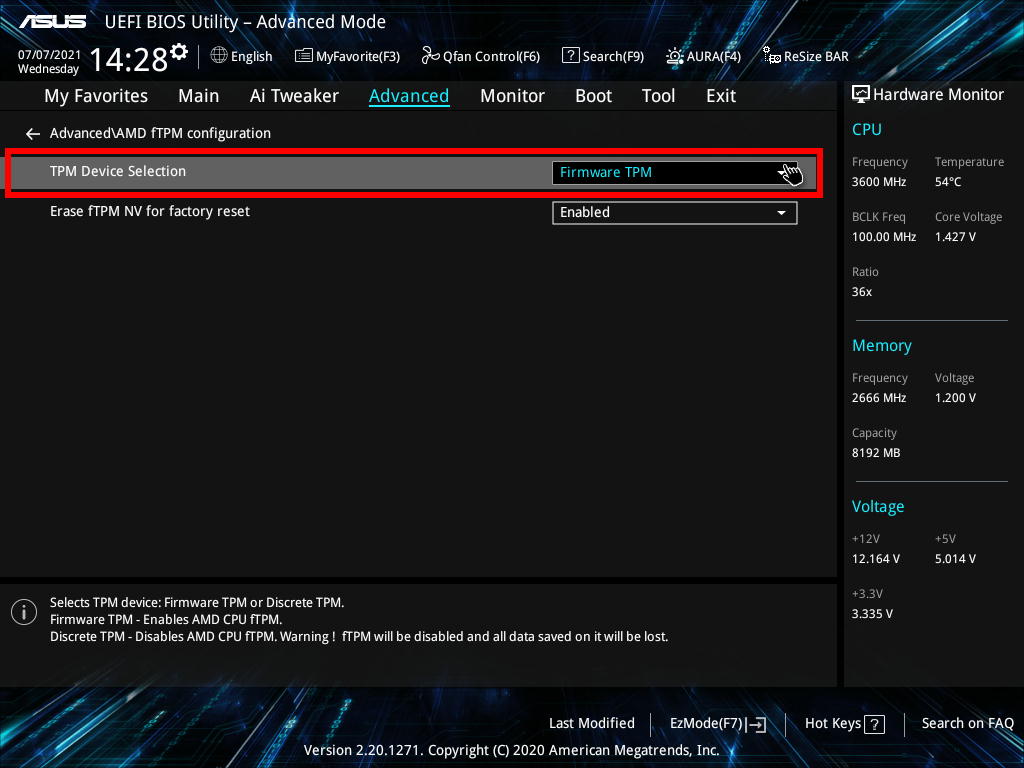Click the 8192 MB capacity value
This screenshot has height=768, width=1024.
[x=876, y=453]
